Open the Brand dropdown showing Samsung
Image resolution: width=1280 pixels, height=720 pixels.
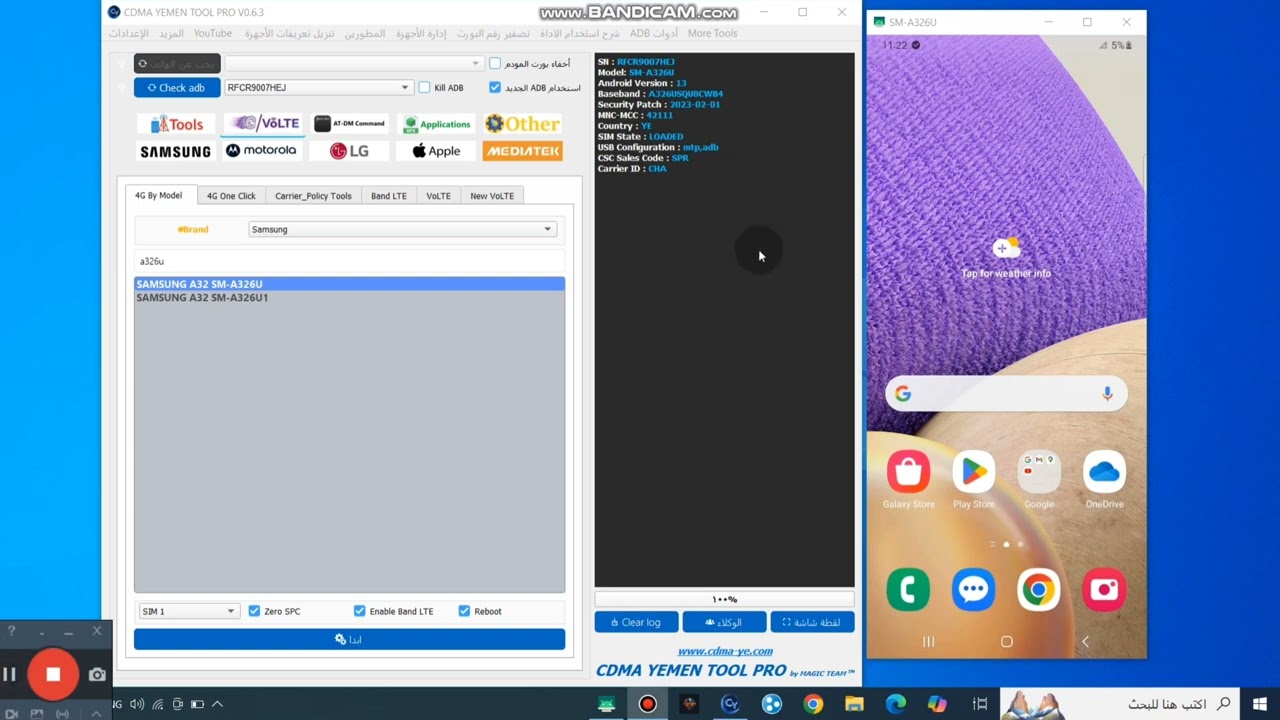click(402, 229)
